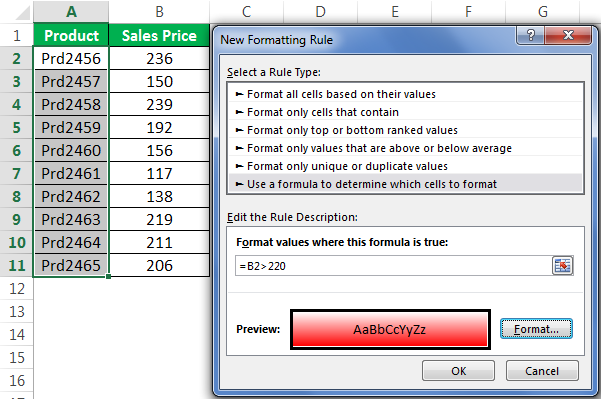Screen dimensions: 601x399
Task: Select cell Prd2463
Action: point(71,219)
